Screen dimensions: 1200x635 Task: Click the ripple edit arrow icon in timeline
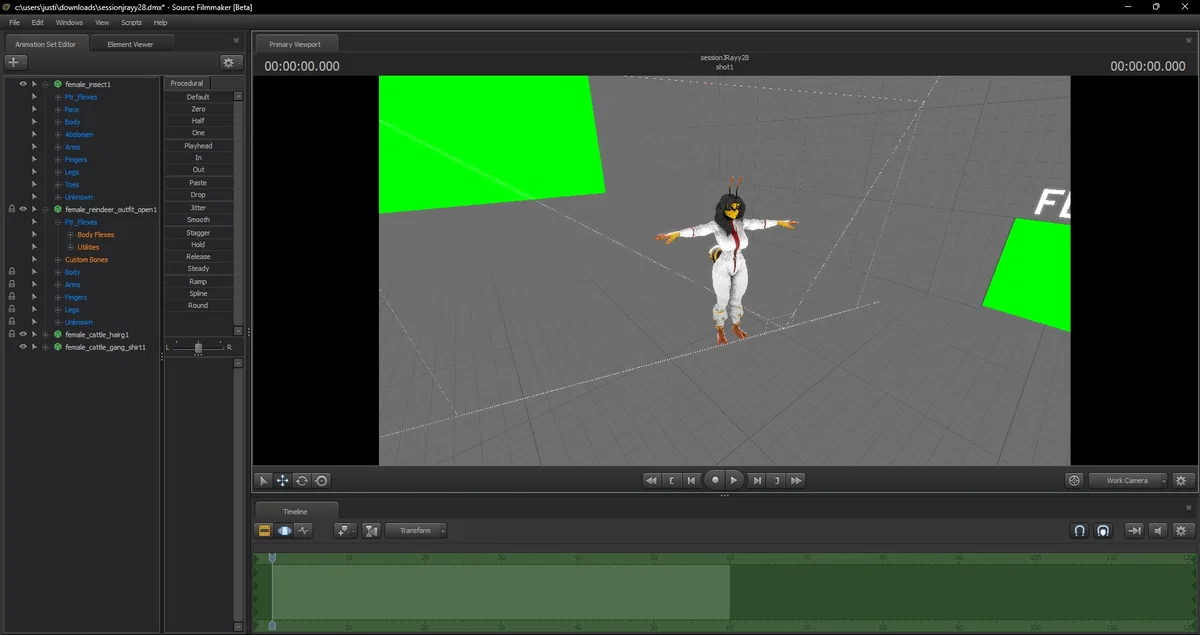click(x=1134, y=531)
